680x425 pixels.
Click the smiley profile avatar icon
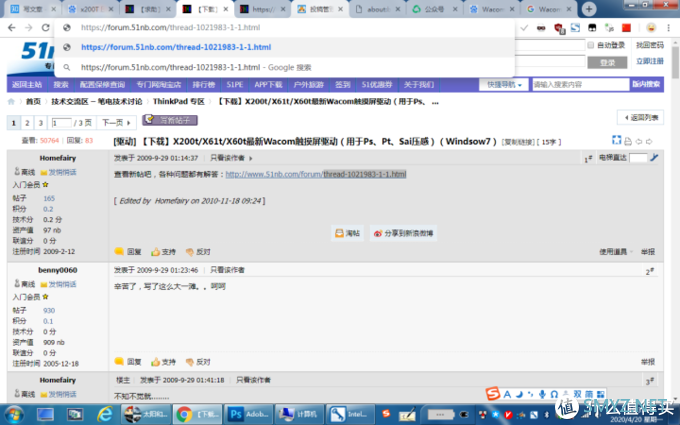point(651,28)
